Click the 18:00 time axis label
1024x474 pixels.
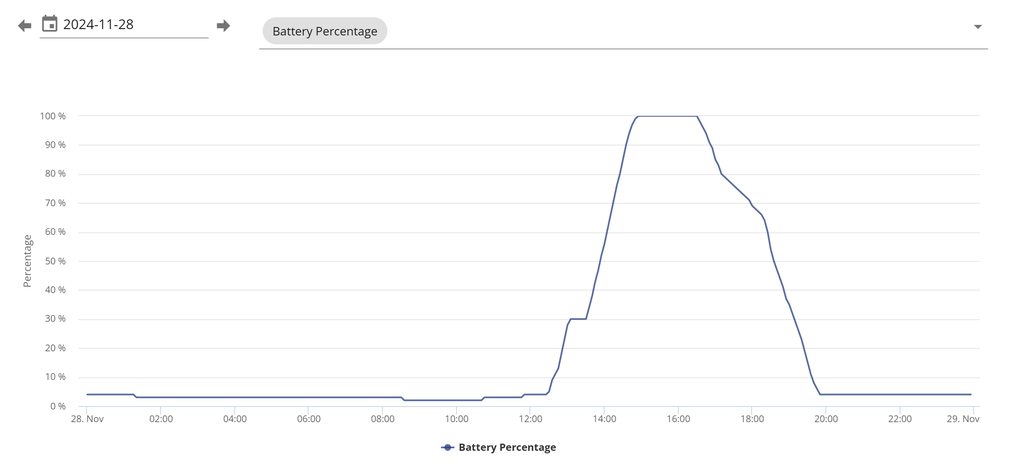[751, 420]
